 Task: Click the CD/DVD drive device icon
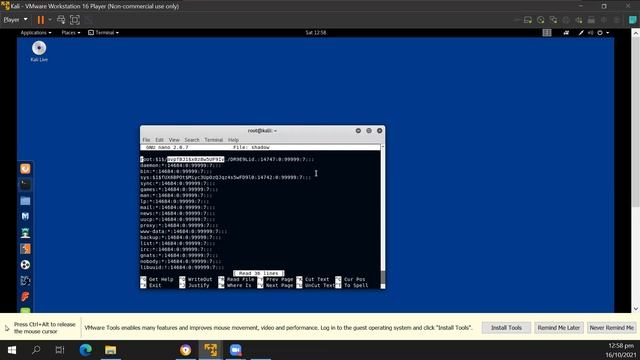click(541, 20)
